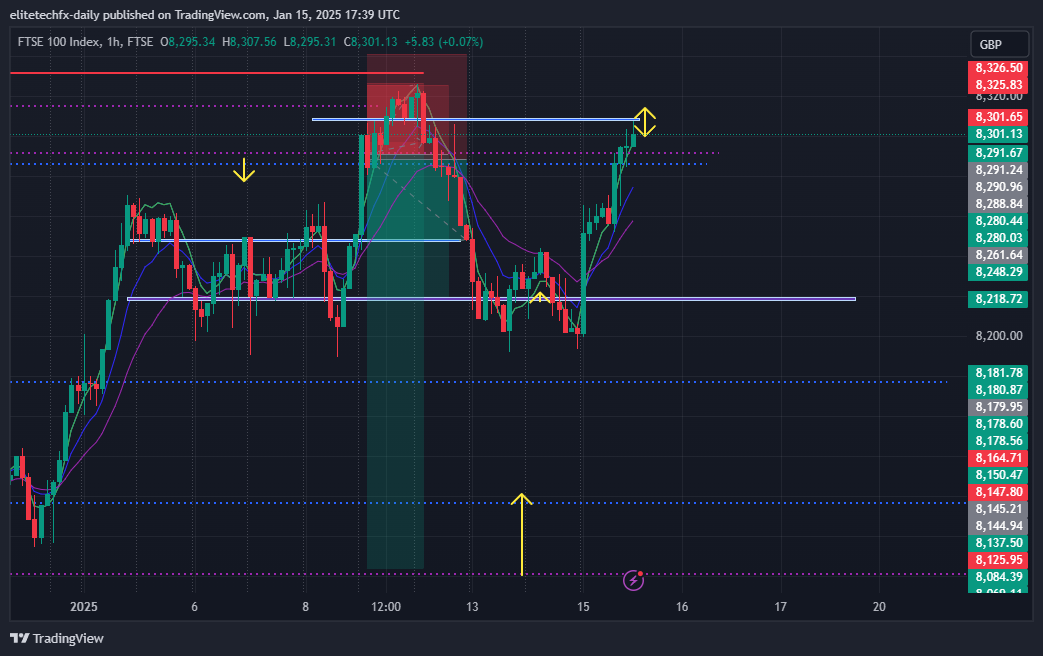The width and height of the screenshot is (1043, 656).
Task: Click the 12:00 label on time axis
Action: pos(386,607)
